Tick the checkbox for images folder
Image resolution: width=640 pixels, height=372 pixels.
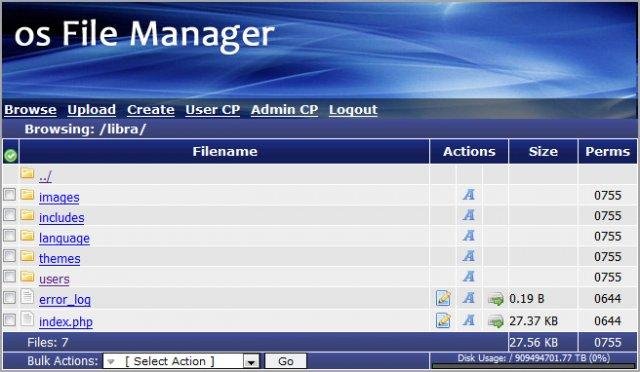click(x=9, y=195)
